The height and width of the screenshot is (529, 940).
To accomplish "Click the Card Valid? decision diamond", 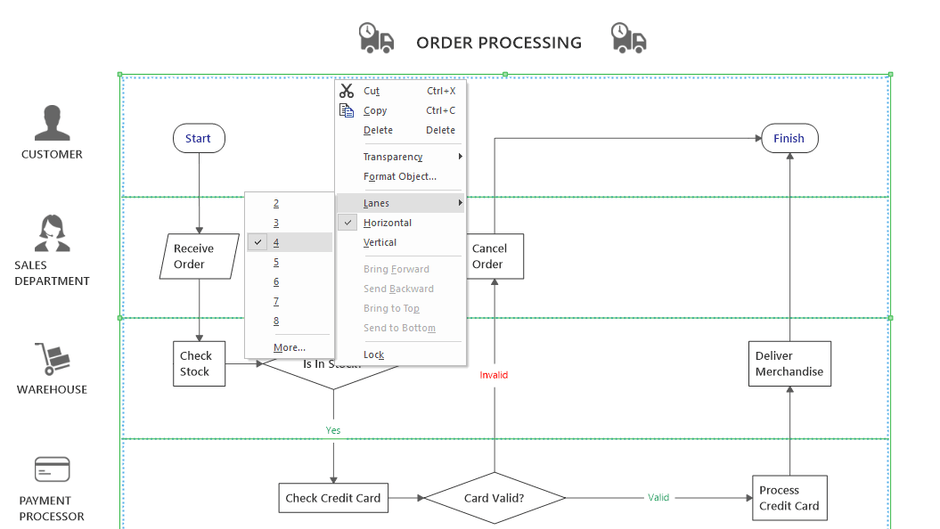I will coord(494,498).
